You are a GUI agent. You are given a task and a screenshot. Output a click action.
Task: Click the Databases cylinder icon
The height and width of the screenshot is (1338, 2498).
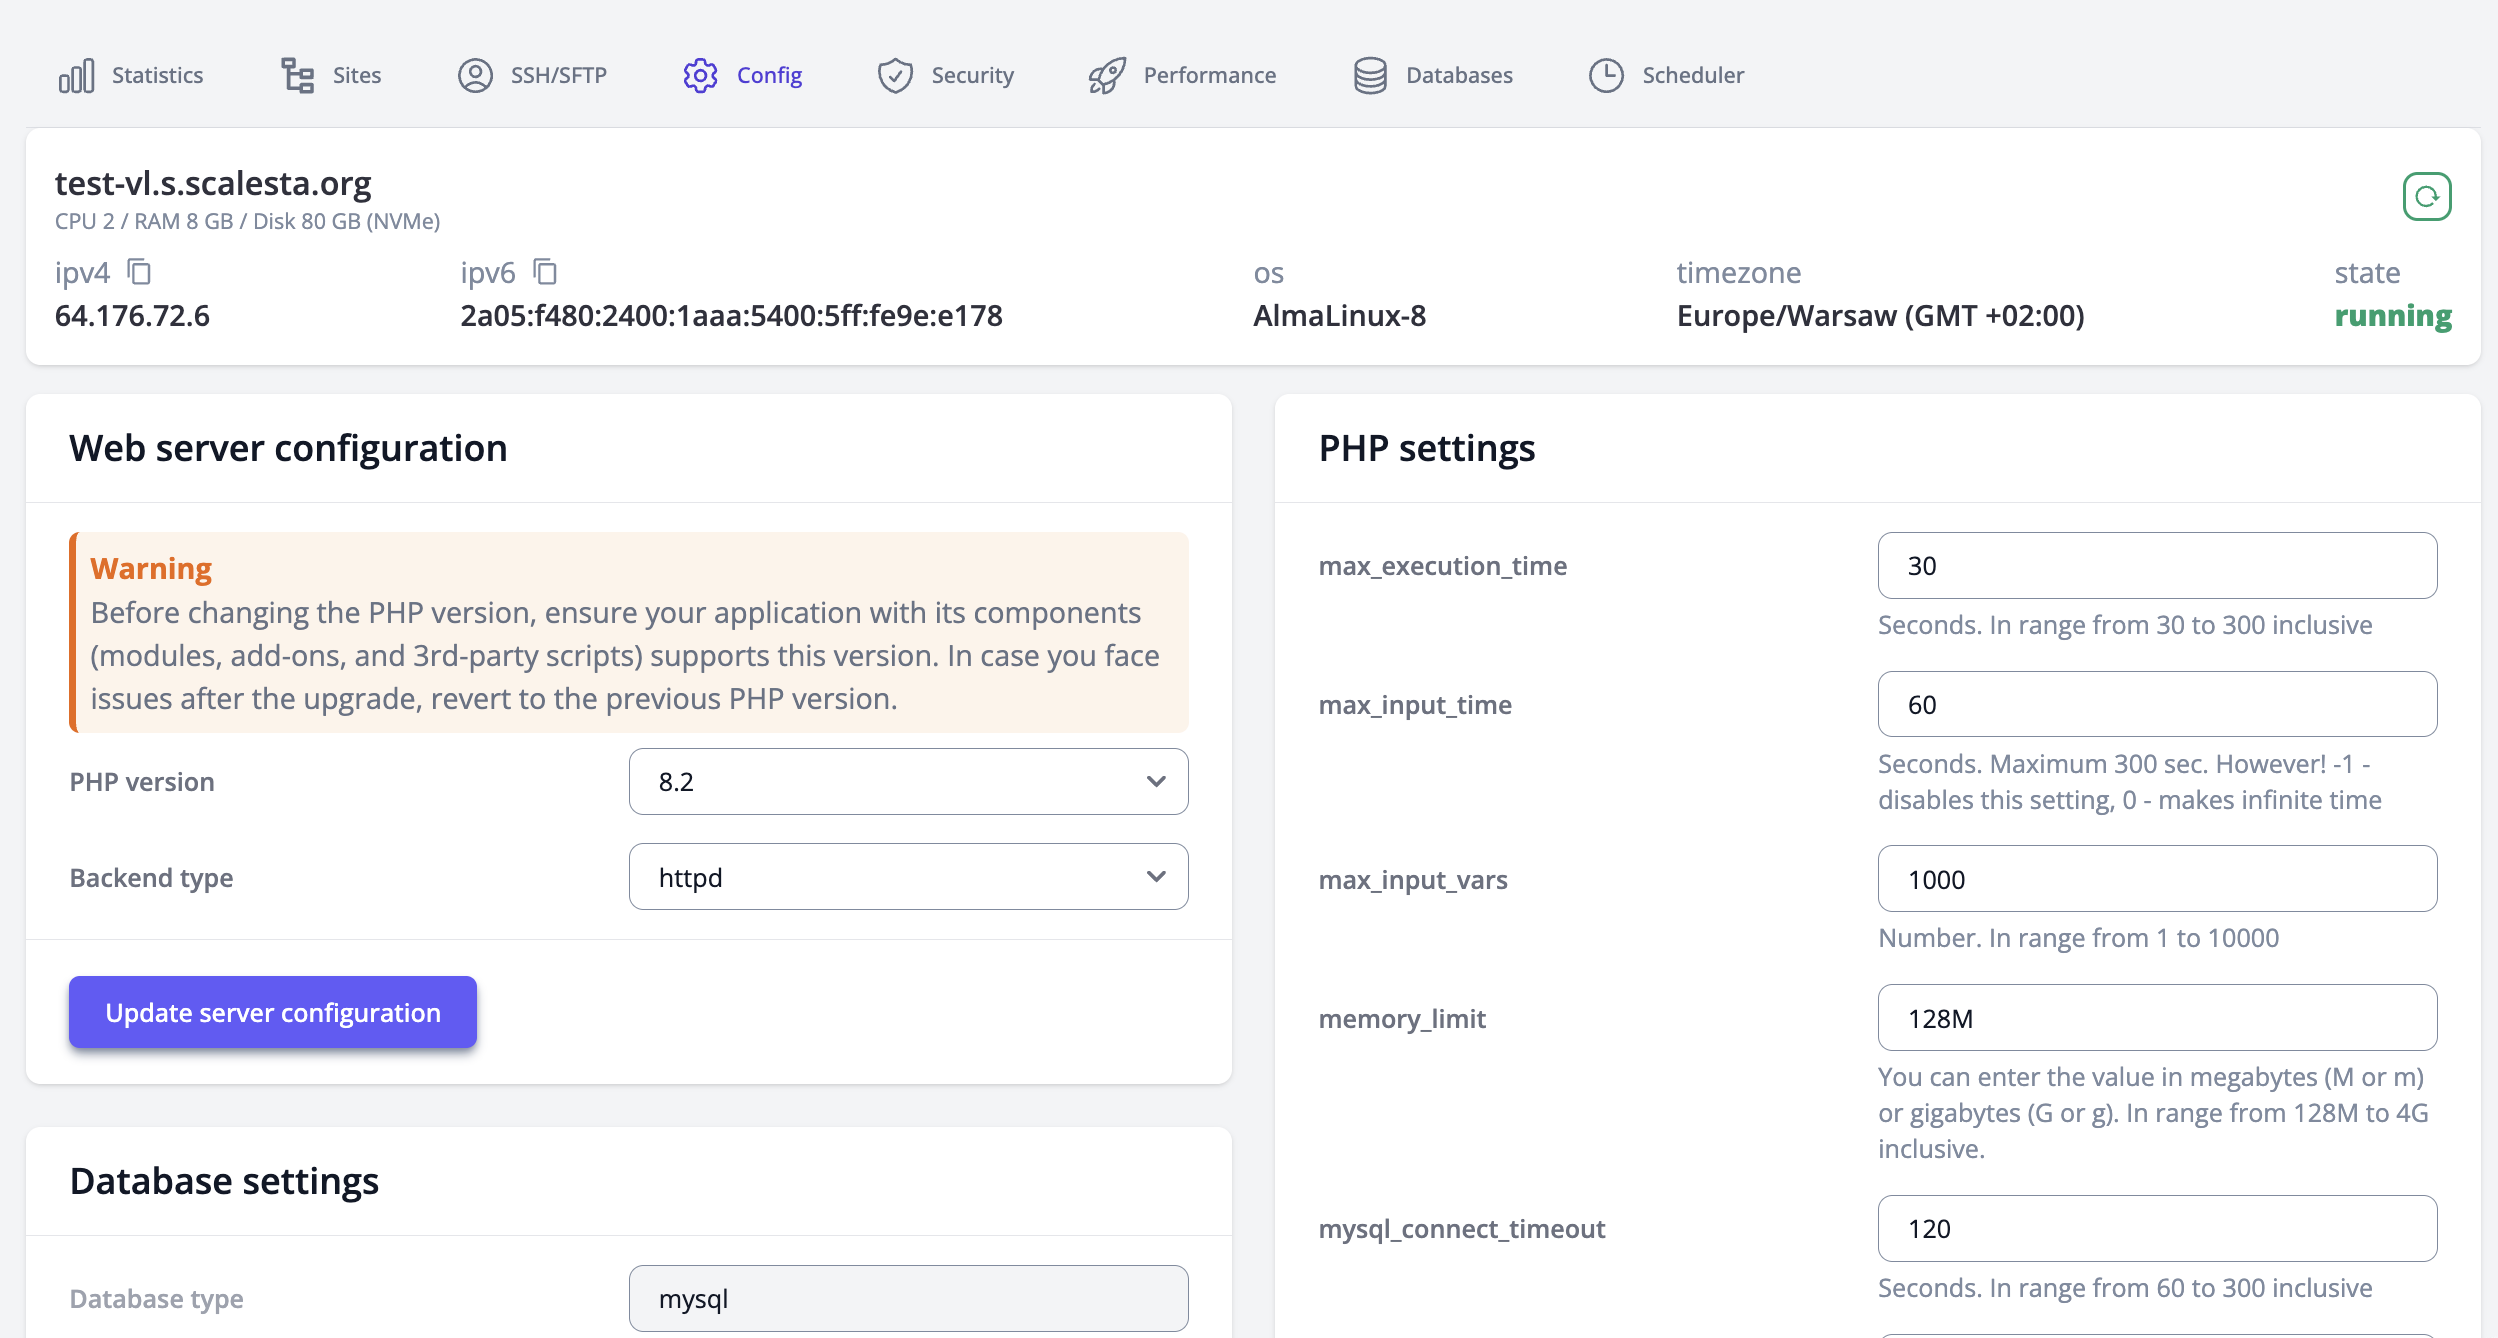(x=1370, y=75)
